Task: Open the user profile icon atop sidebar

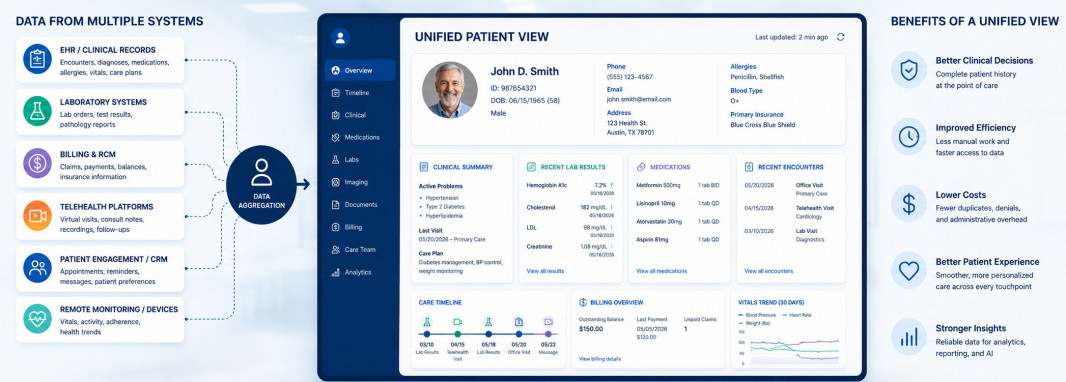Action: tap(341, 37)
